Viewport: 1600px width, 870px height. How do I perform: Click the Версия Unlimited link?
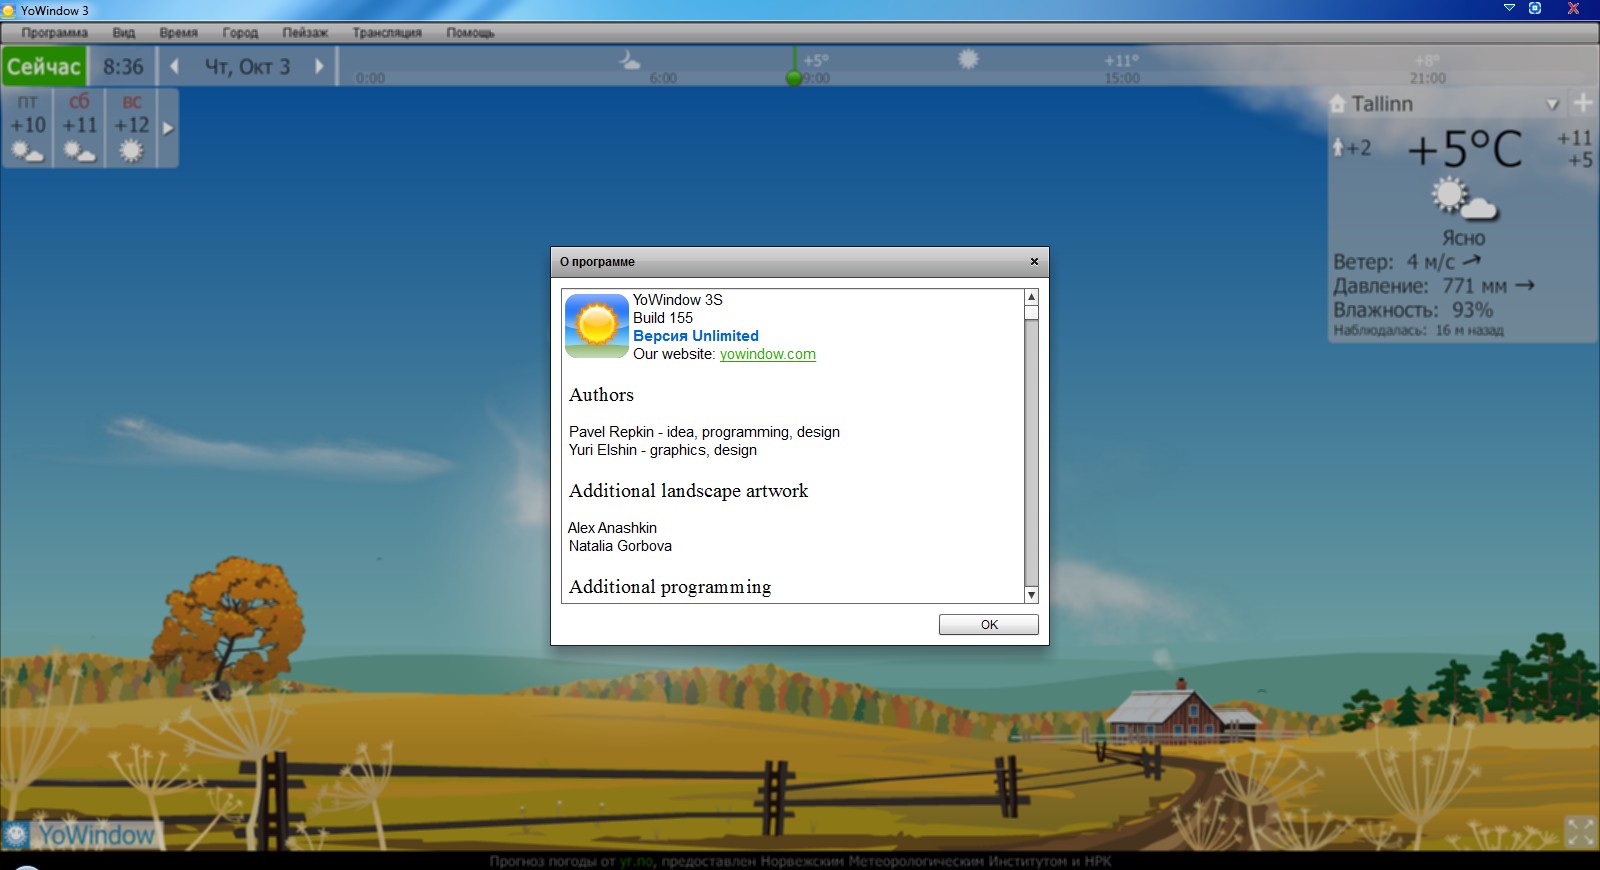tap(696, 336)
